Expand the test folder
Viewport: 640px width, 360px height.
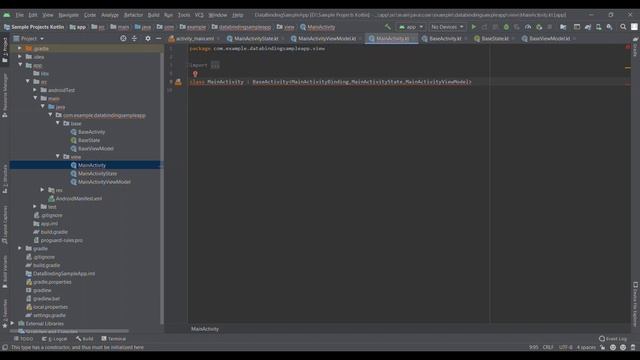[x=35, y=207]
